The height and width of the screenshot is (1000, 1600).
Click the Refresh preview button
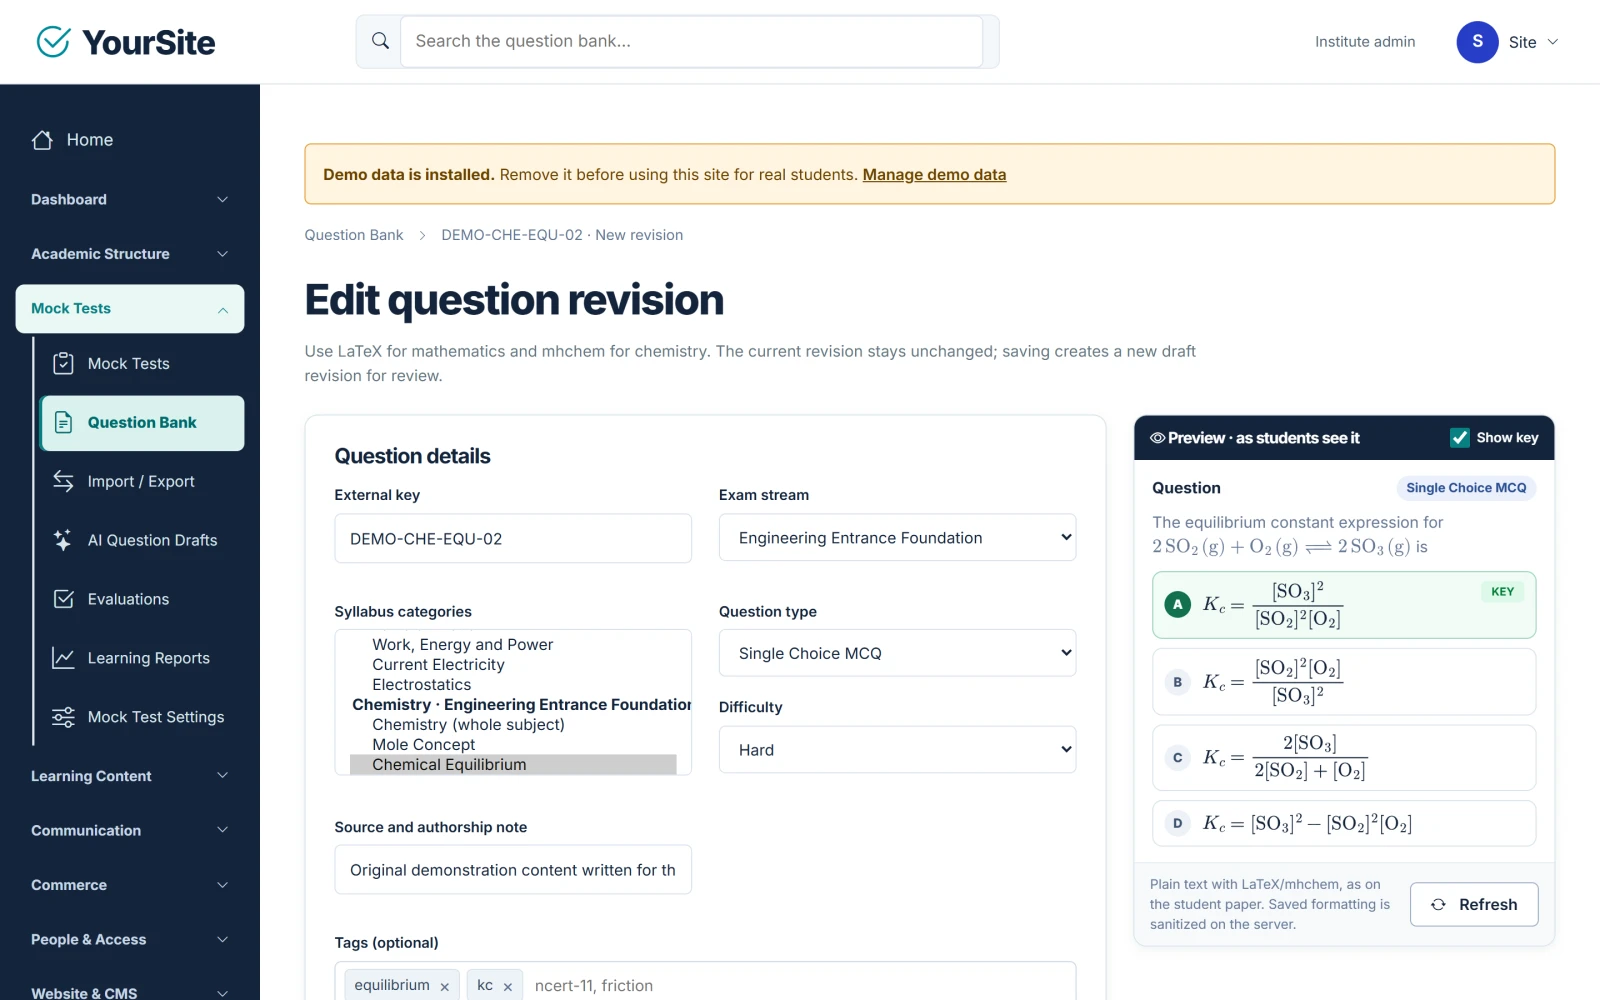click(x=1474, y=904)
